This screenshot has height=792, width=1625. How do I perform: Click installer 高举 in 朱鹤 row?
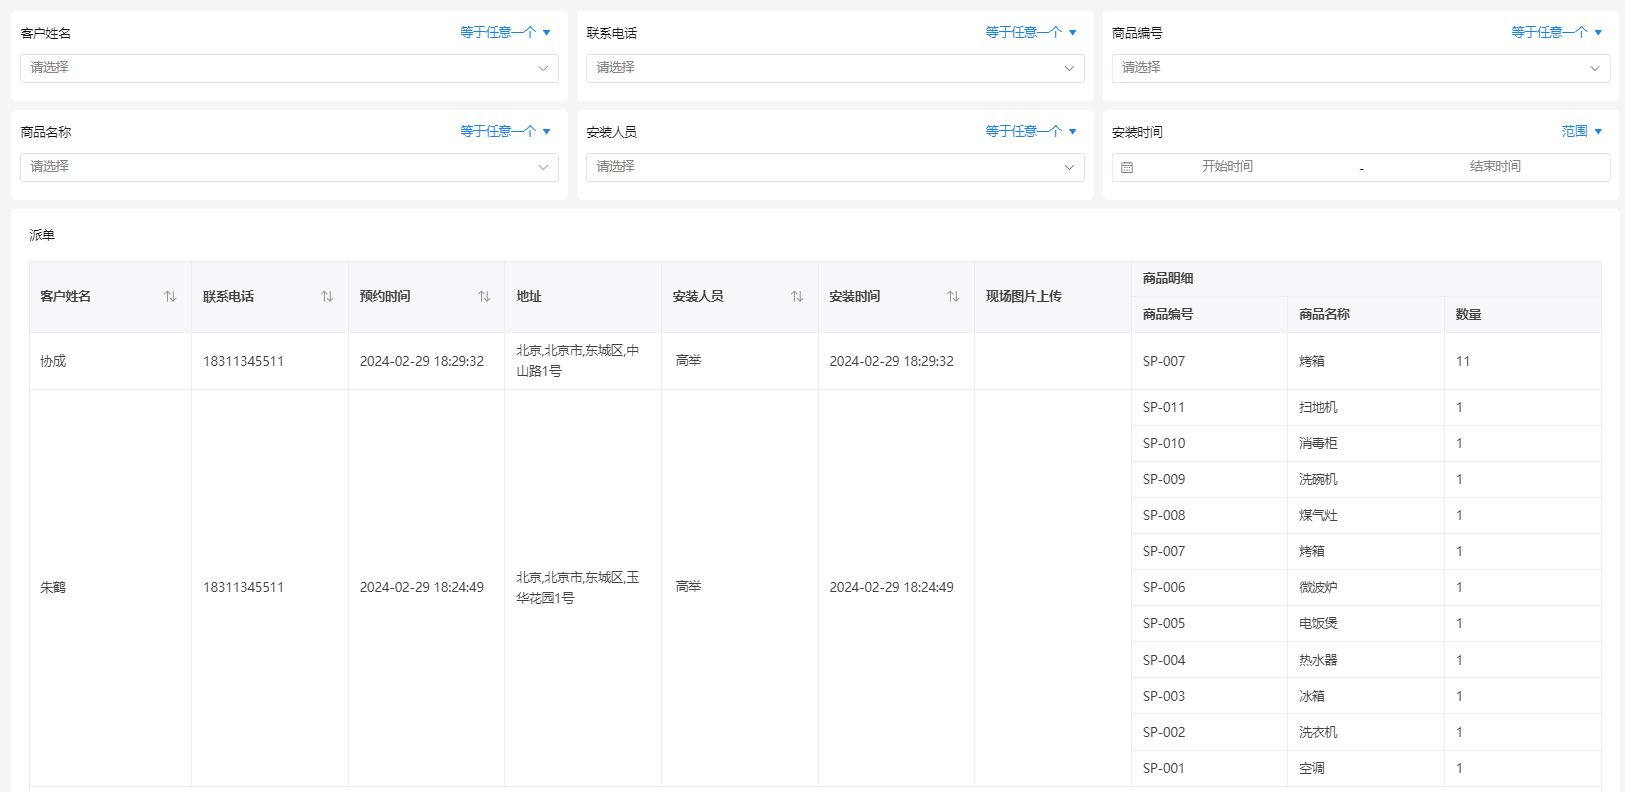click(x=688, y=587)
